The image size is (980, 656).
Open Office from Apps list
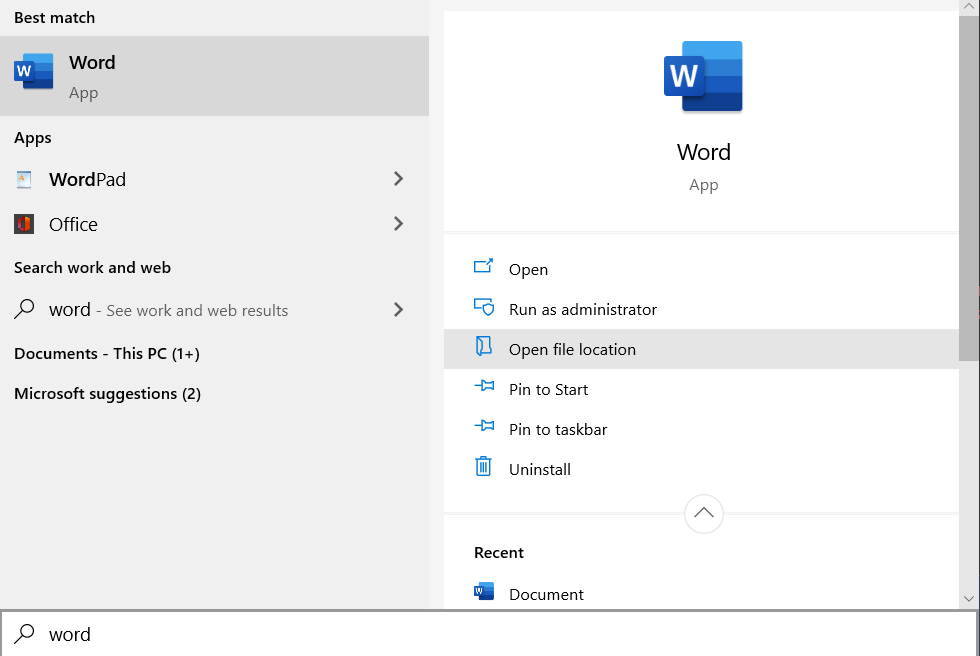[214, 224]
